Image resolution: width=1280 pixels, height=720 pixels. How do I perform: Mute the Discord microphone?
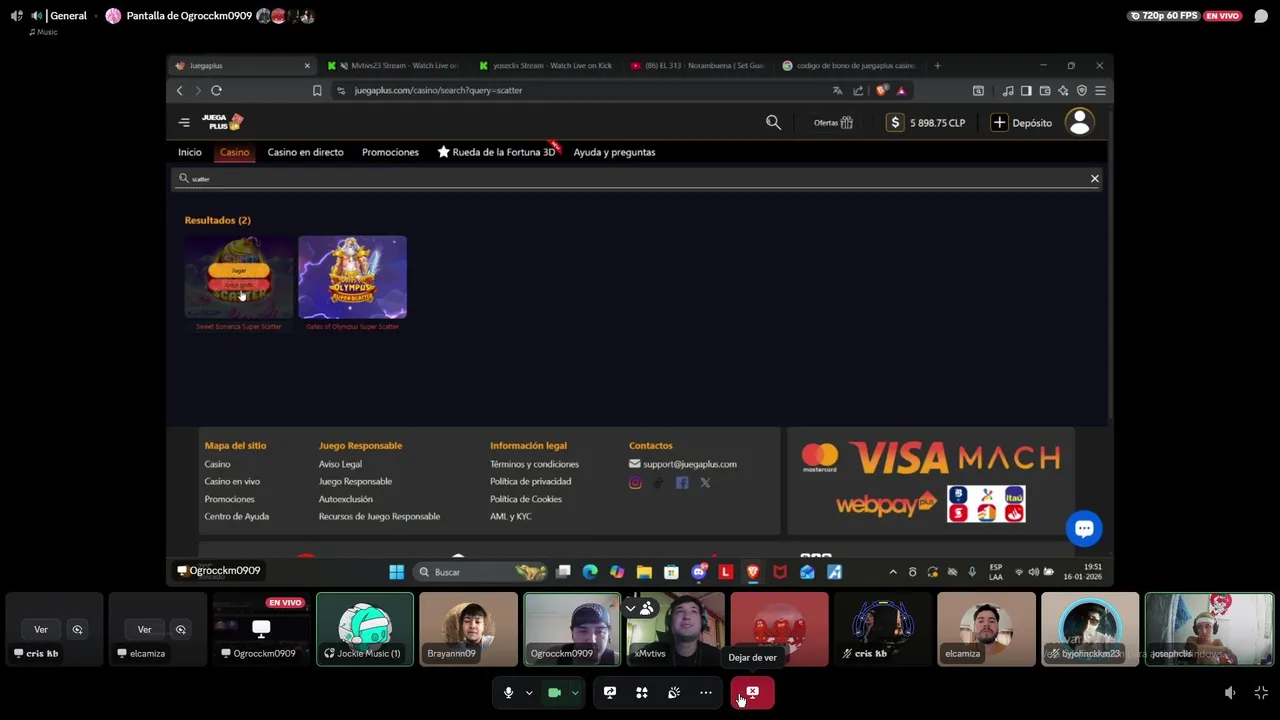click(508, 692)
